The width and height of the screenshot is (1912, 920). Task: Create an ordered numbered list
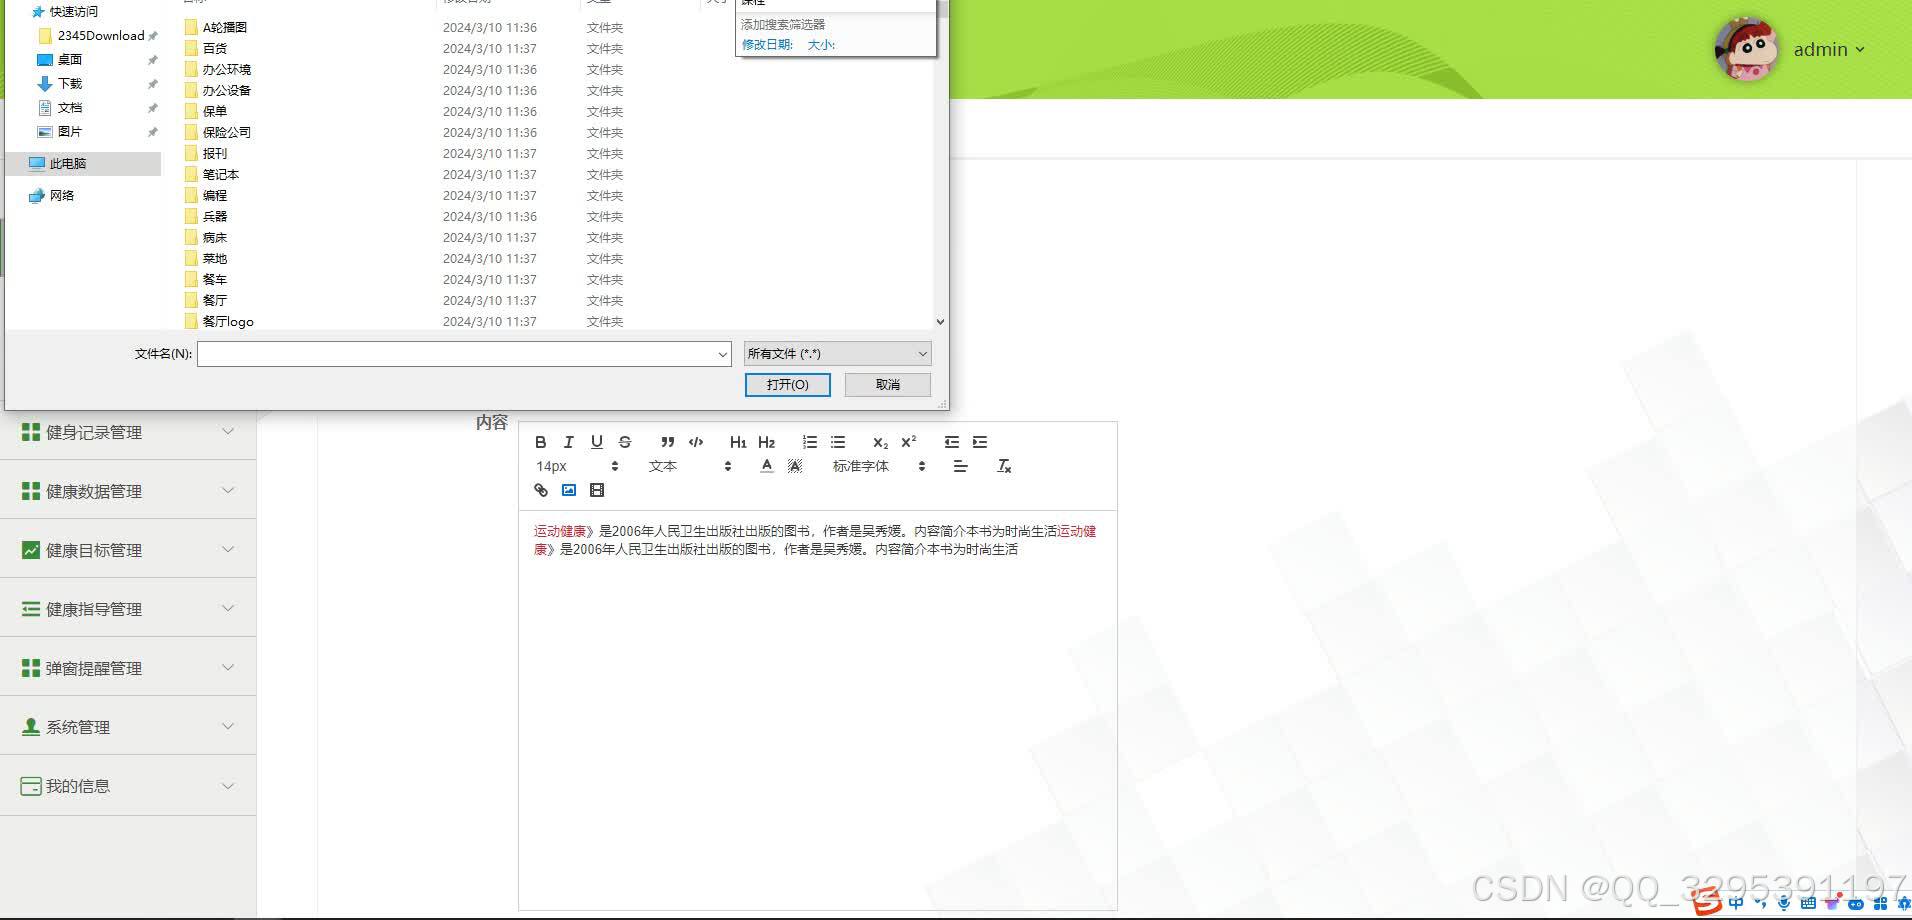click(x=810, y=442)
